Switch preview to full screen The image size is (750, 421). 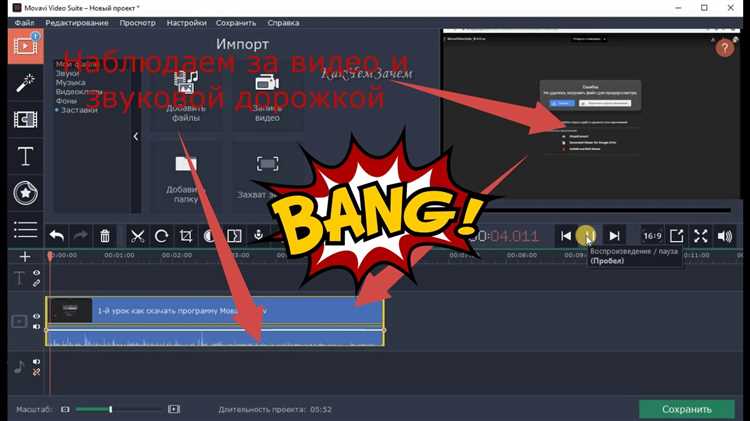pyautogui.click(x=701, y=236)
